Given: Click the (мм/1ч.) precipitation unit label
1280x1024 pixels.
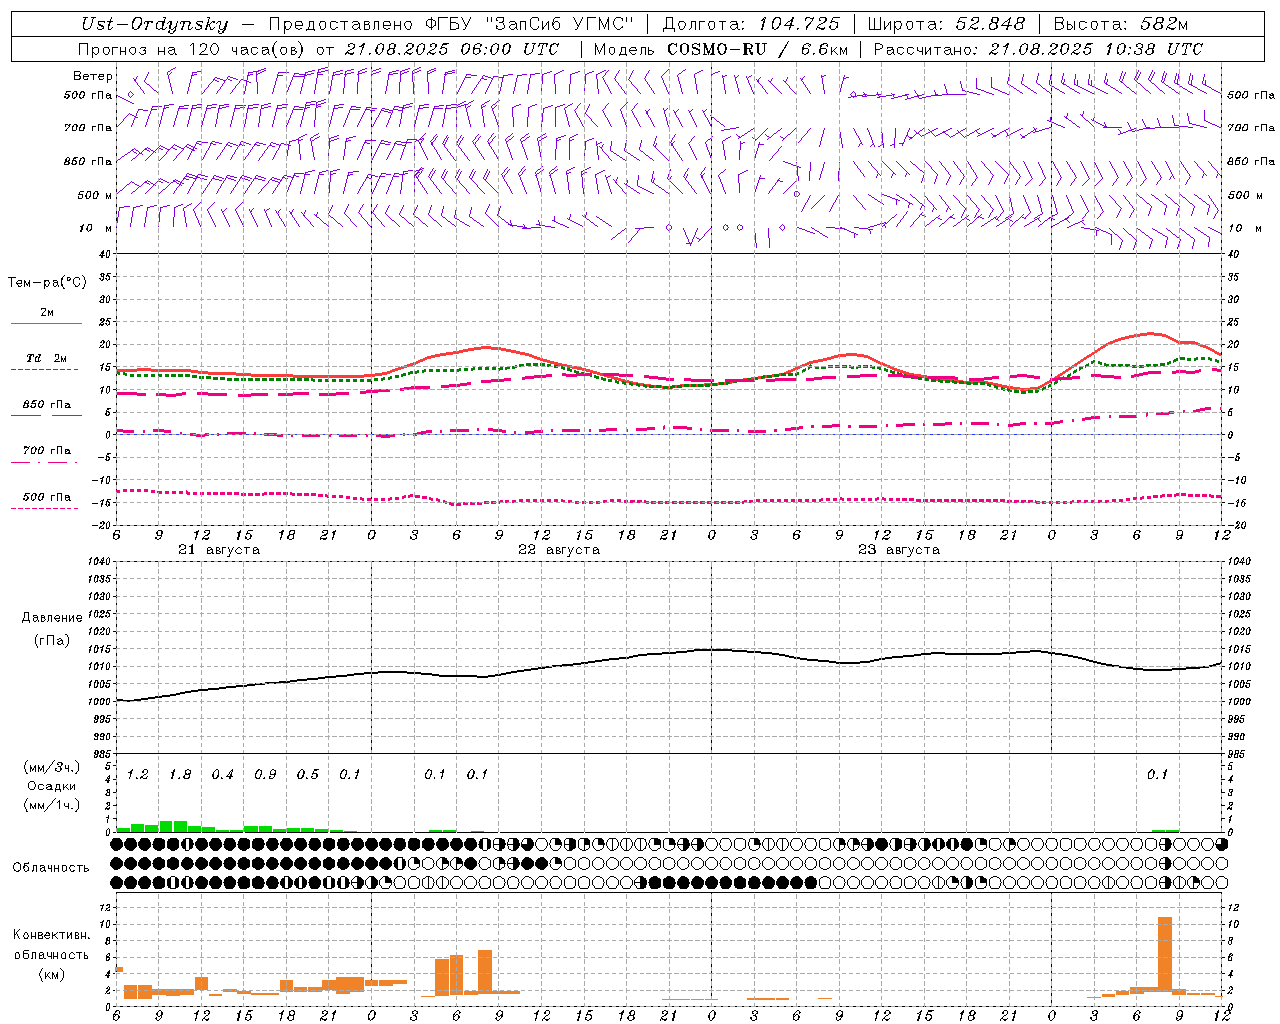Looking at the screenshot, I should (52, 805).
